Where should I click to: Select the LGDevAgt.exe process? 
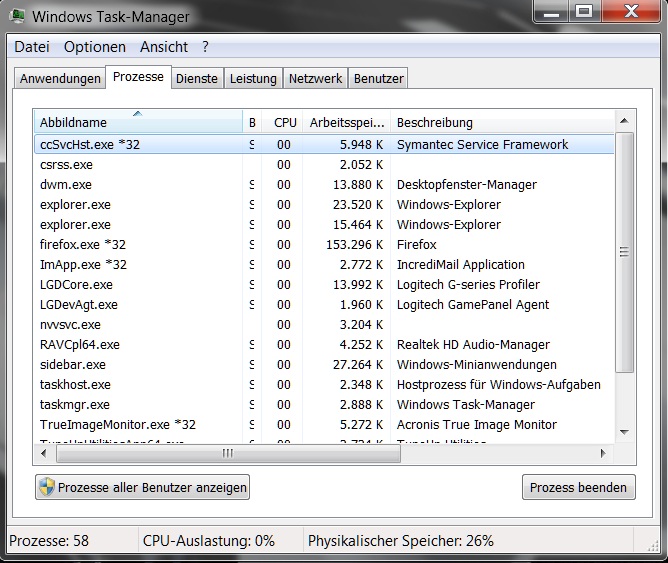pyautogui.click(x=324, y=304)
